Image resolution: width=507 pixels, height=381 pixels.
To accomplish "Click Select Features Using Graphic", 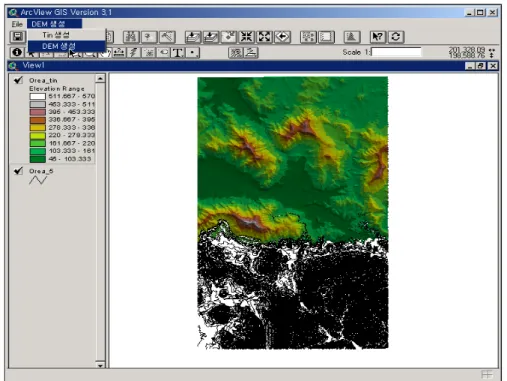I will point(308,37).
